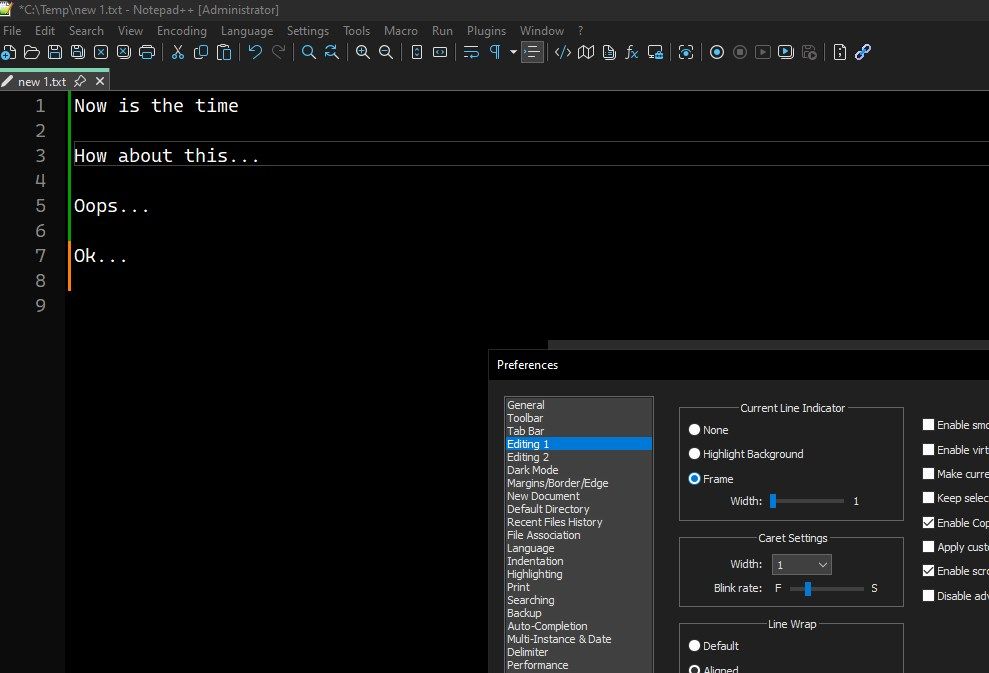Open the caret Width dropdown
The image size is (989, 673).
[x=801, y=565]
